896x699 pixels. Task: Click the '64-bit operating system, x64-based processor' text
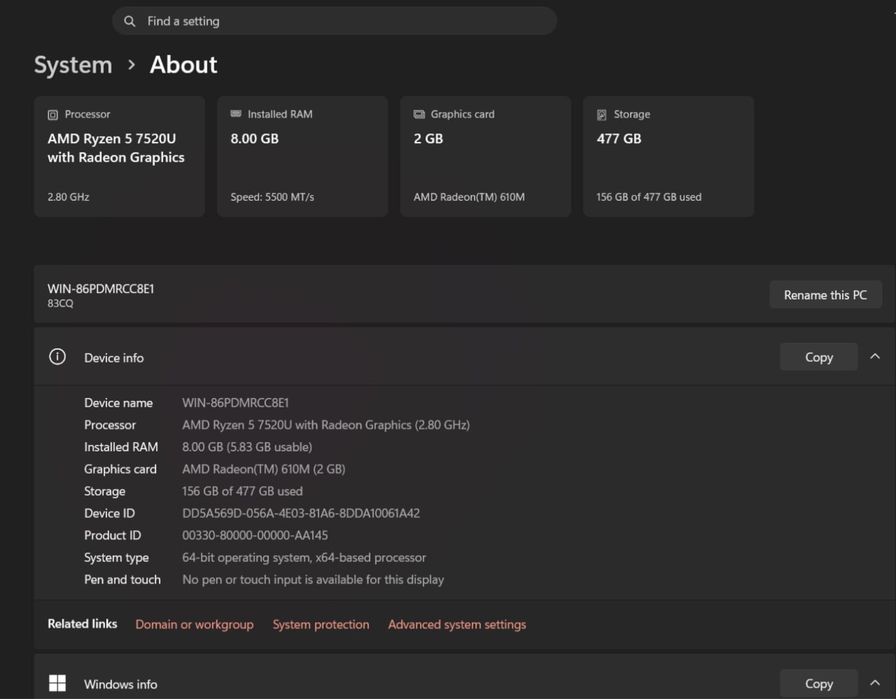point(304,558)
